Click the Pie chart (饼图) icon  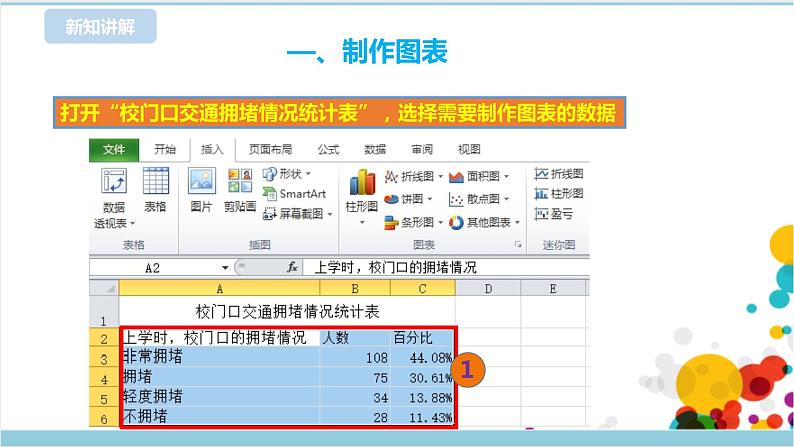391,199
